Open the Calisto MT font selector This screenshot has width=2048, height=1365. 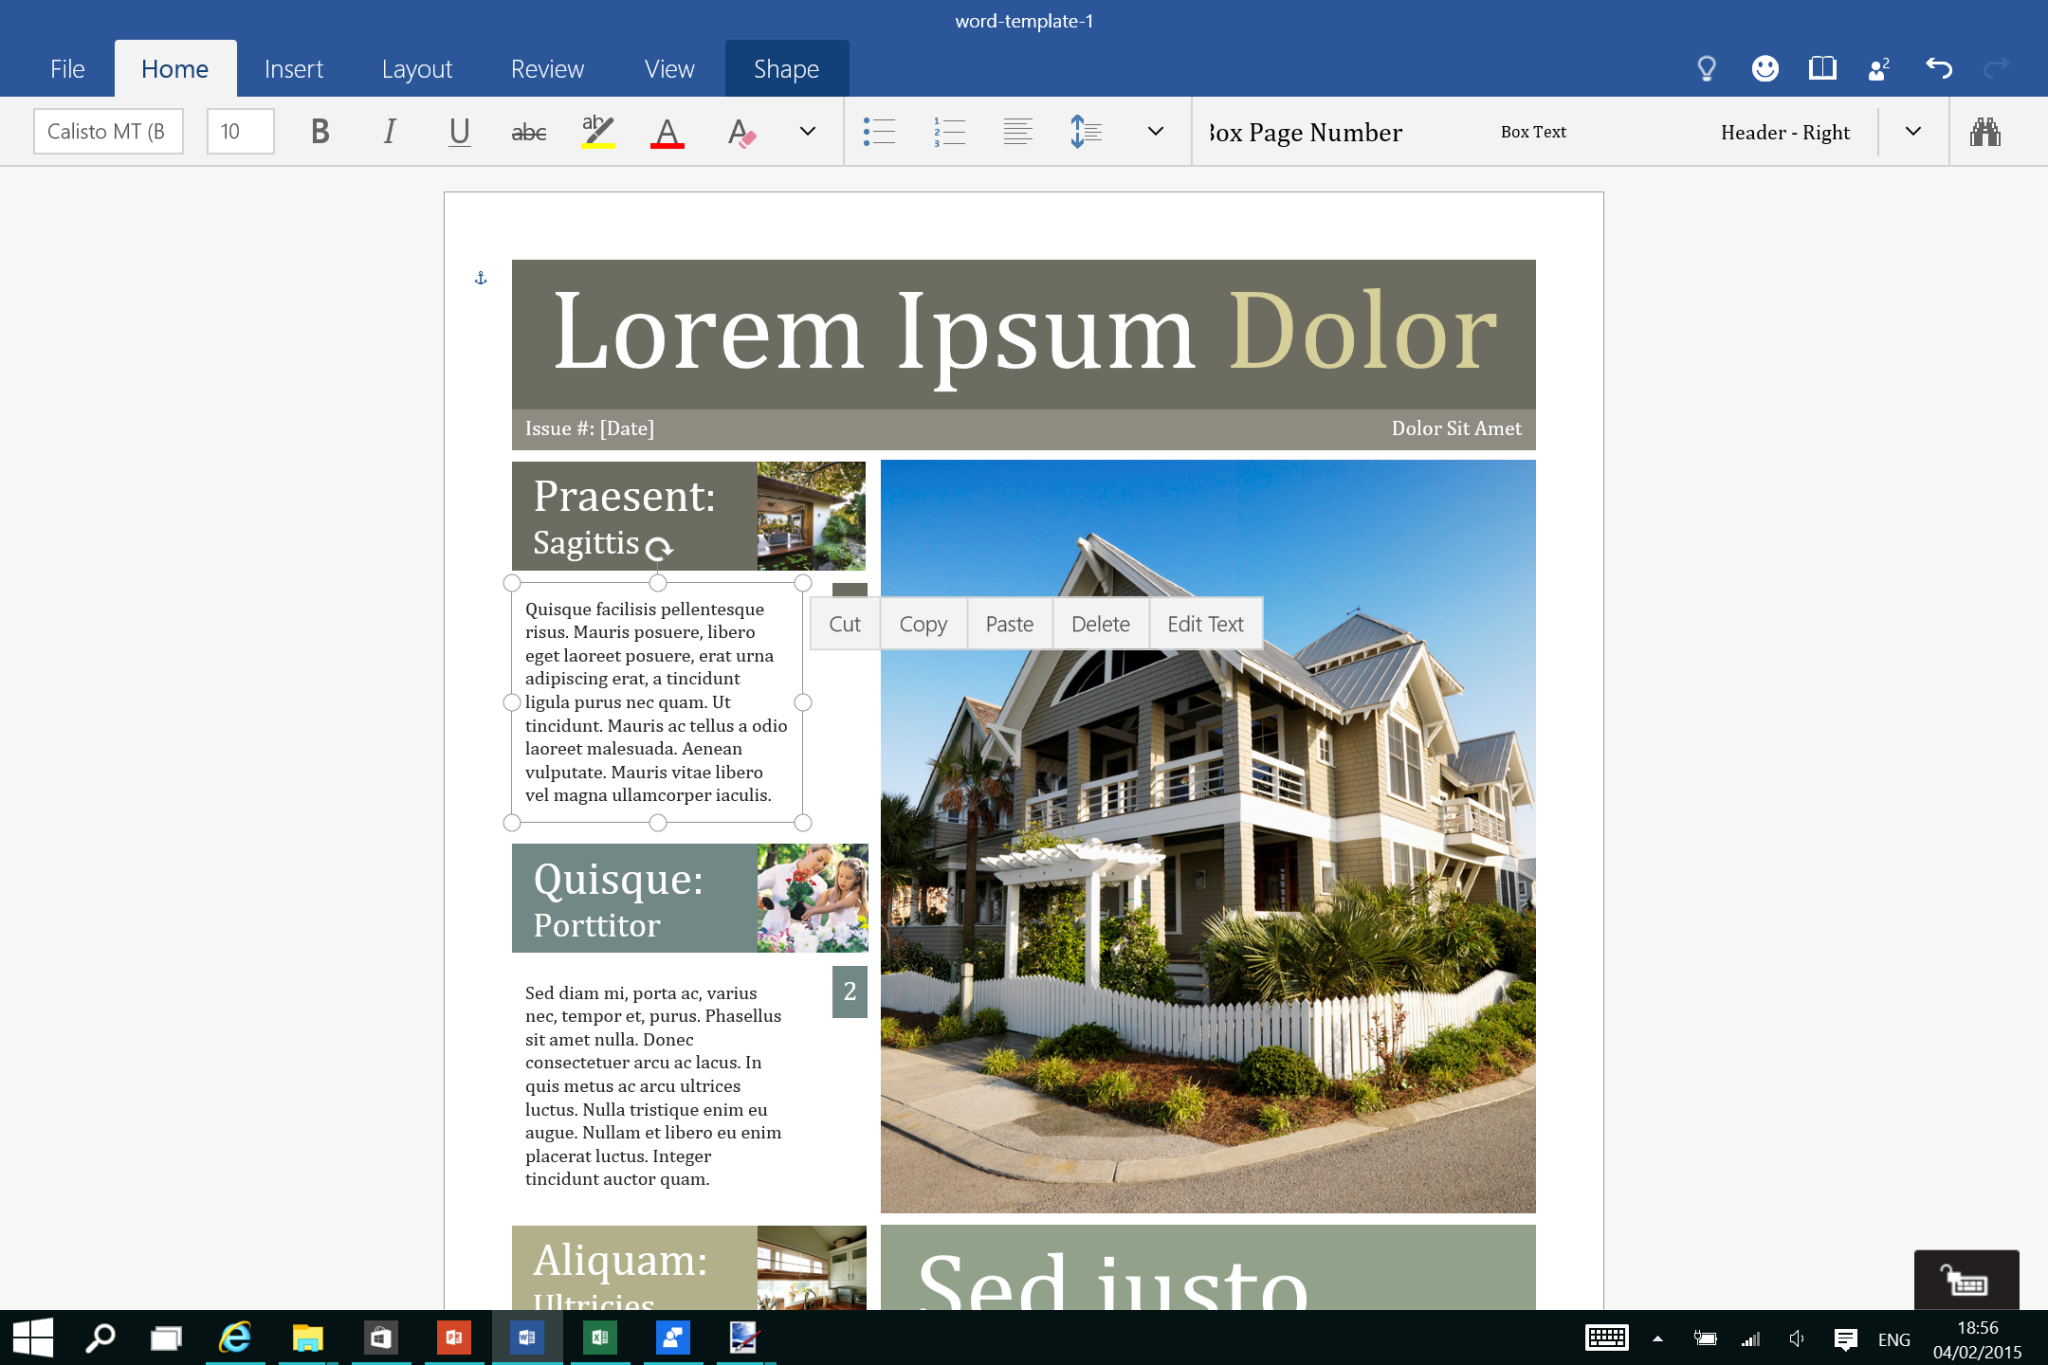coord(108,131)
